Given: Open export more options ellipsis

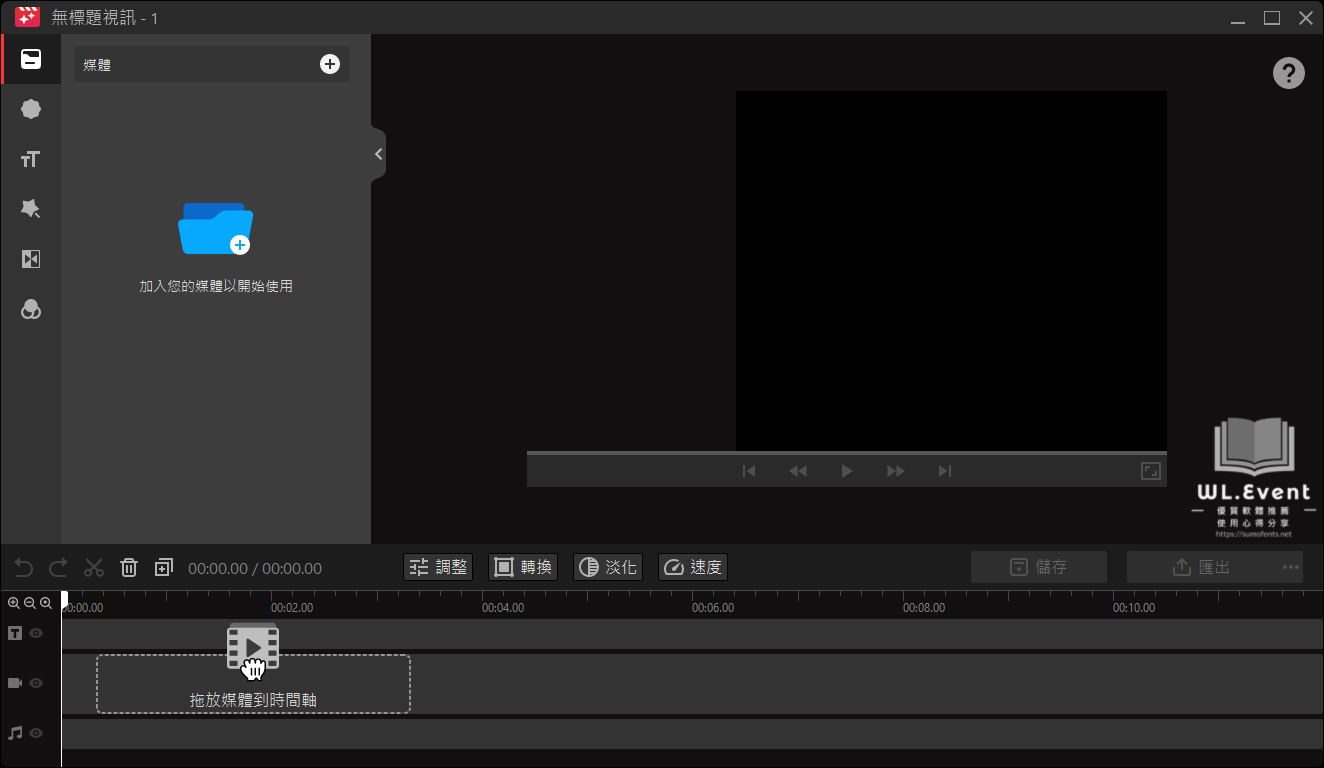Looking at the screenshot, I should pos(1290,567).
